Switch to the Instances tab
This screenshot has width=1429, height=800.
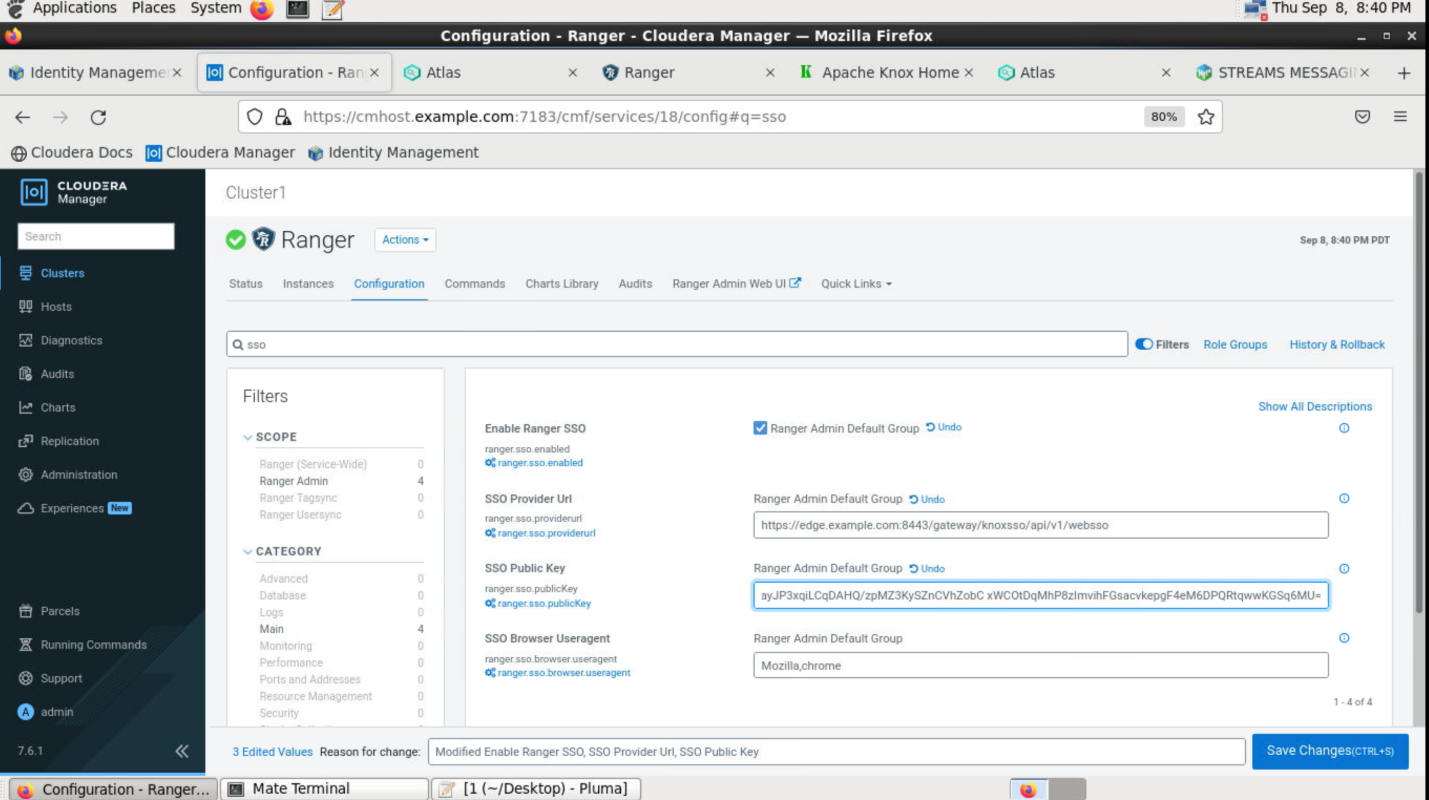point(308,284)
